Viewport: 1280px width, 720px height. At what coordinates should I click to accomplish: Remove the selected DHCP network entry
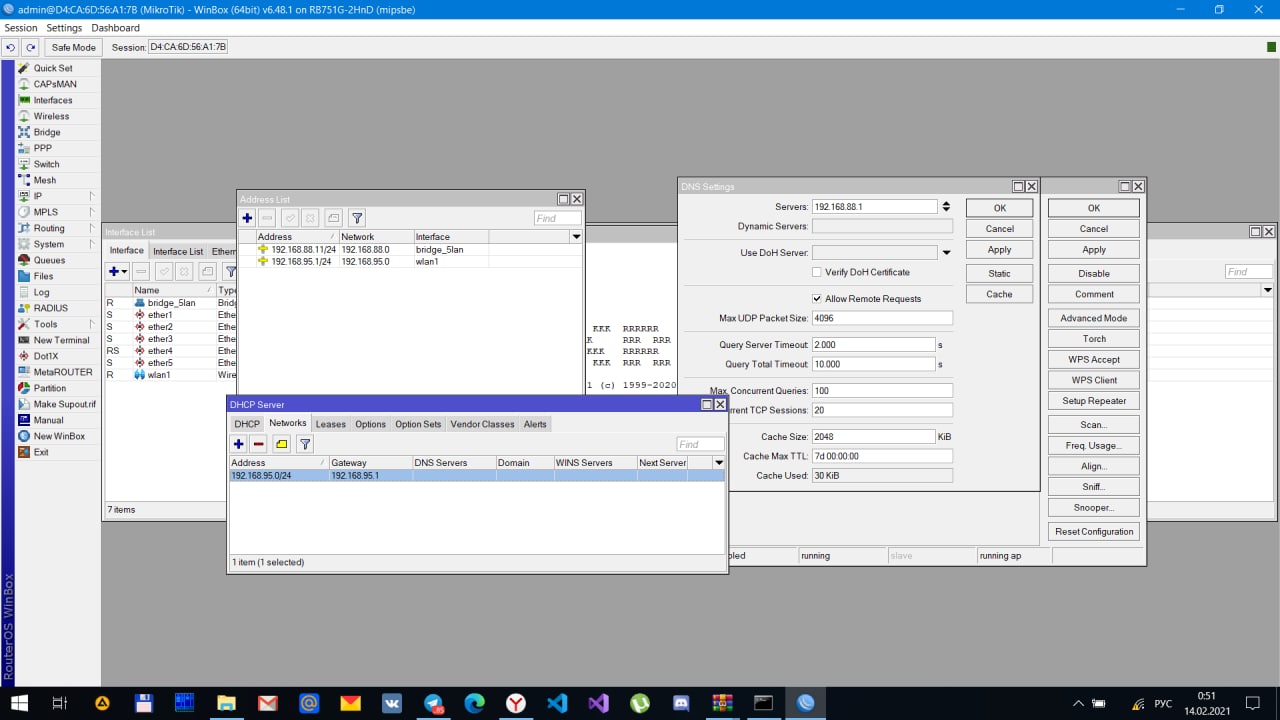click(259, 444)
